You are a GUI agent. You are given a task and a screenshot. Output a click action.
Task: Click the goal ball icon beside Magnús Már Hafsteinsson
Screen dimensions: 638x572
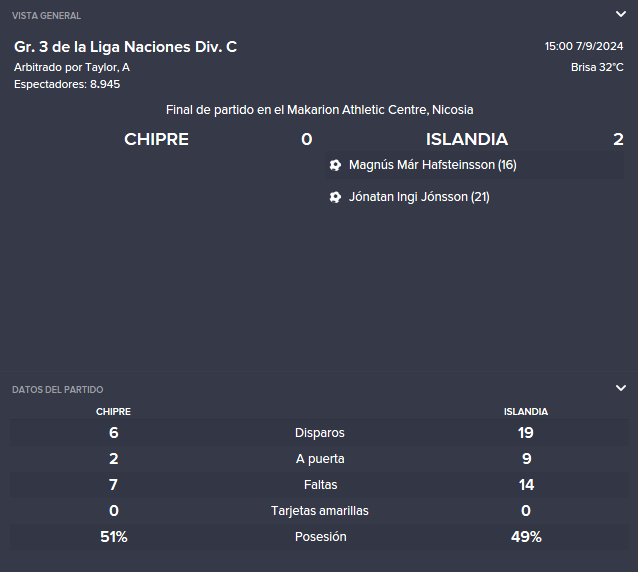335,165
